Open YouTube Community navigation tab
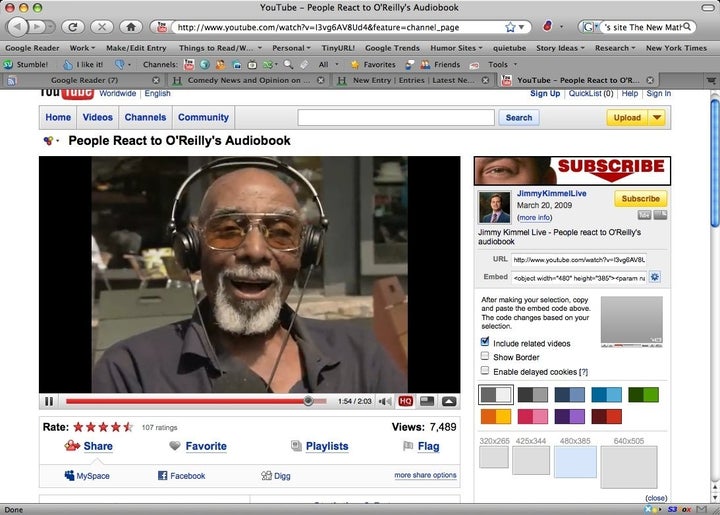The image size is (720, 515). 203,118
